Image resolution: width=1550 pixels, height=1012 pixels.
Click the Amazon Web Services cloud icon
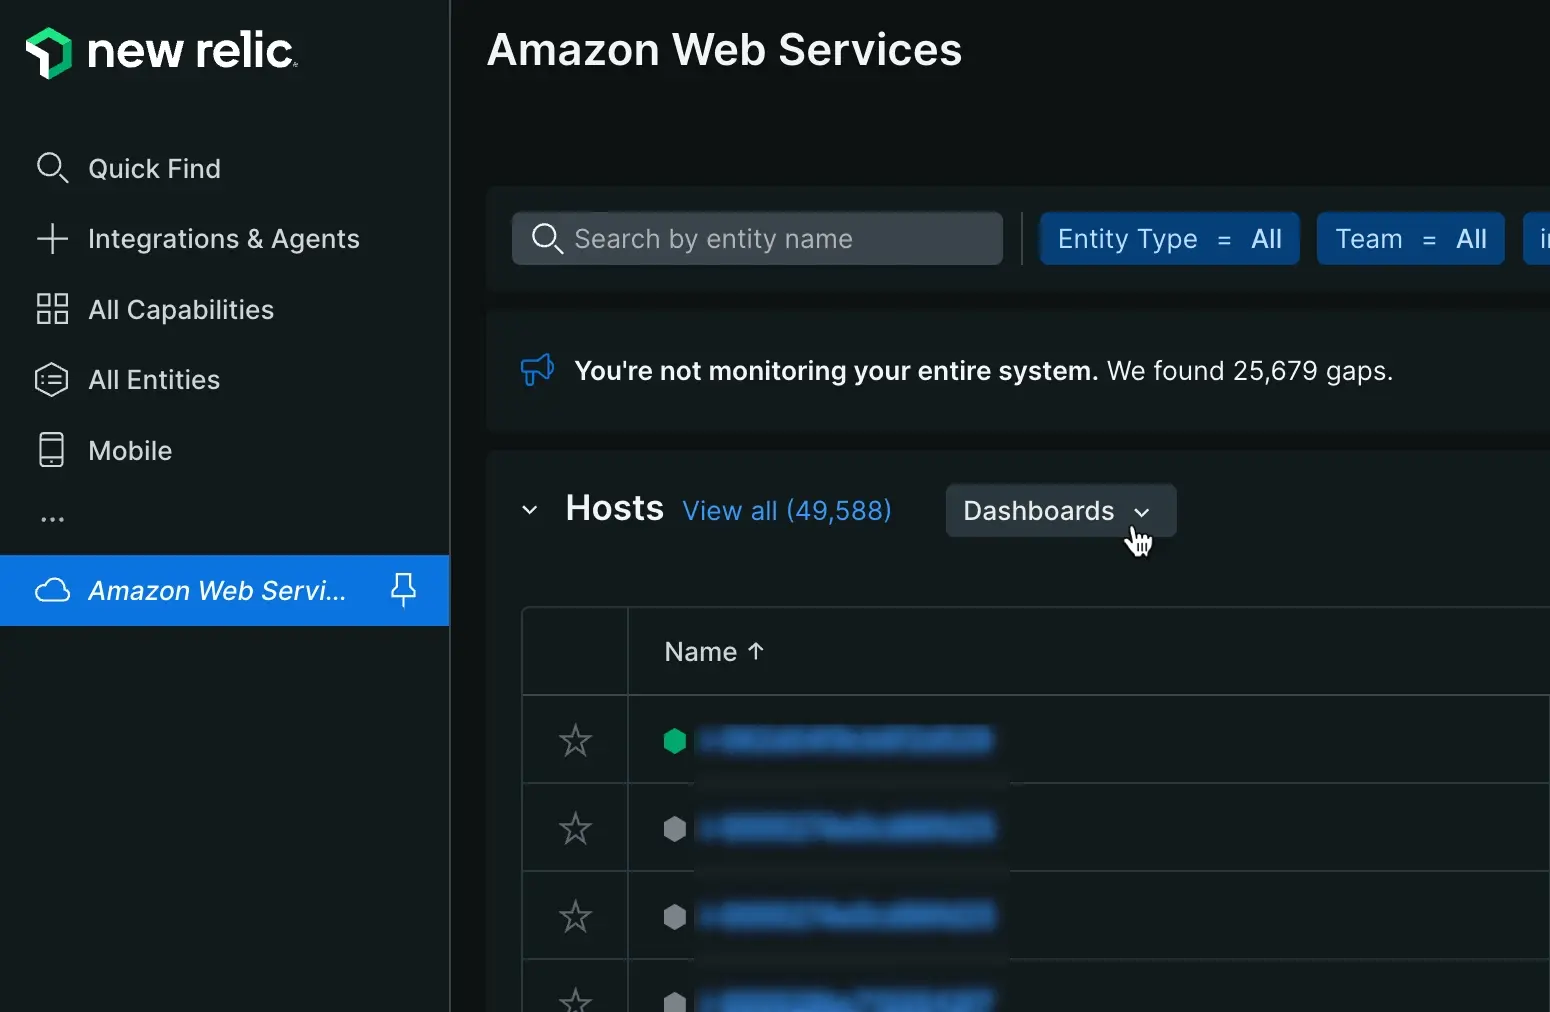[x=52, y=590]
